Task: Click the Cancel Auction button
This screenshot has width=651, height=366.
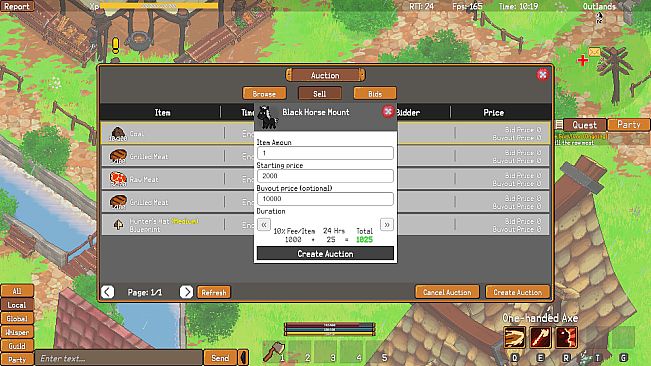Action: point(447,292)
